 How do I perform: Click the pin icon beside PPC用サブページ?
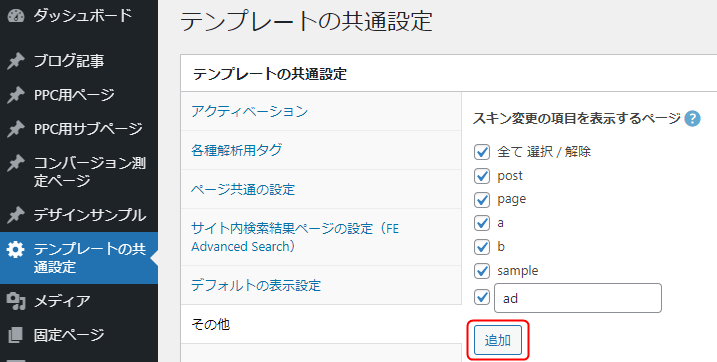pos(16,129)
